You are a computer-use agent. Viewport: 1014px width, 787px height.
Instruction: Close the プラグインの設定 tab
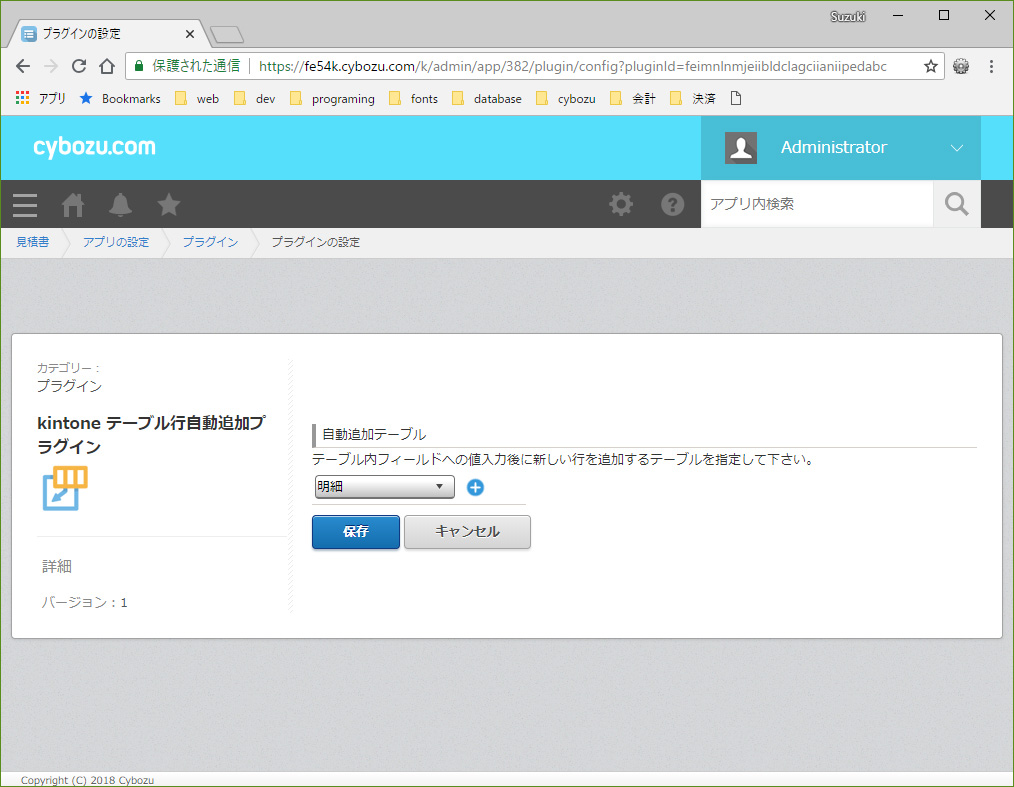pyautogui.click(x=189, y=34)
